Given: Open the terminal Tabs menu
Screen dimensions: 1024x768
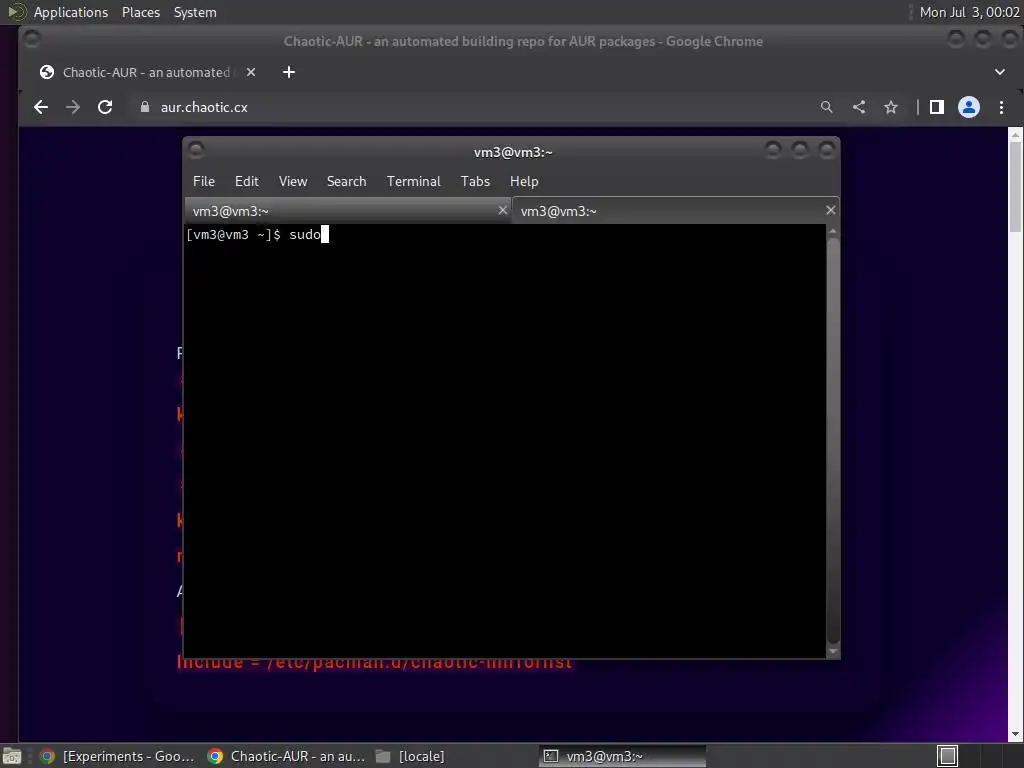Looking at the screenshot, I should 475,182.
